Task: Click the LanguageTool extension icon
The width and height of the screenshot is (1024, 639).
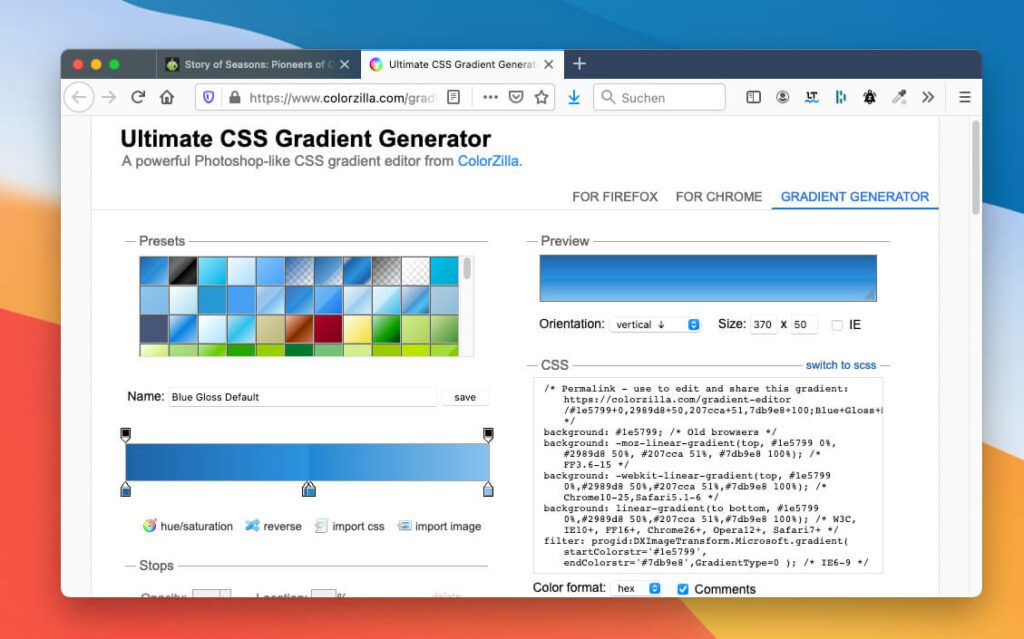Action: [x=812, y=97]
